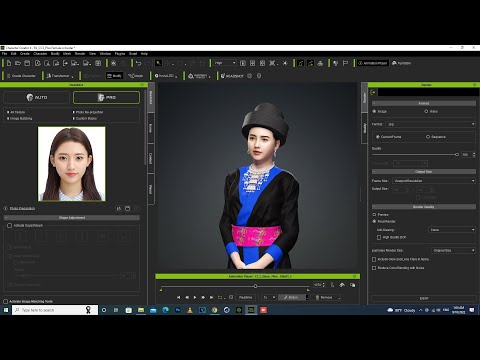
Task: Open the Help menu
Action: point(144,54)
